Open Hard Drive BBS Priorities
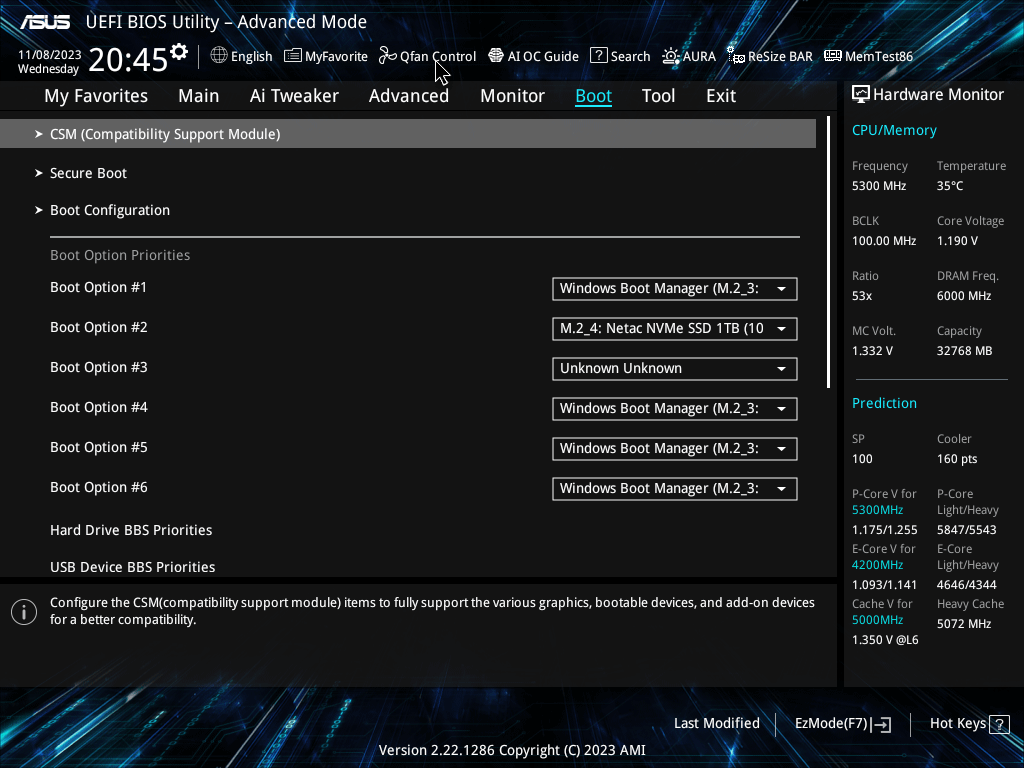This screenshot has height=768, width=1024. [x=131, y=530]
